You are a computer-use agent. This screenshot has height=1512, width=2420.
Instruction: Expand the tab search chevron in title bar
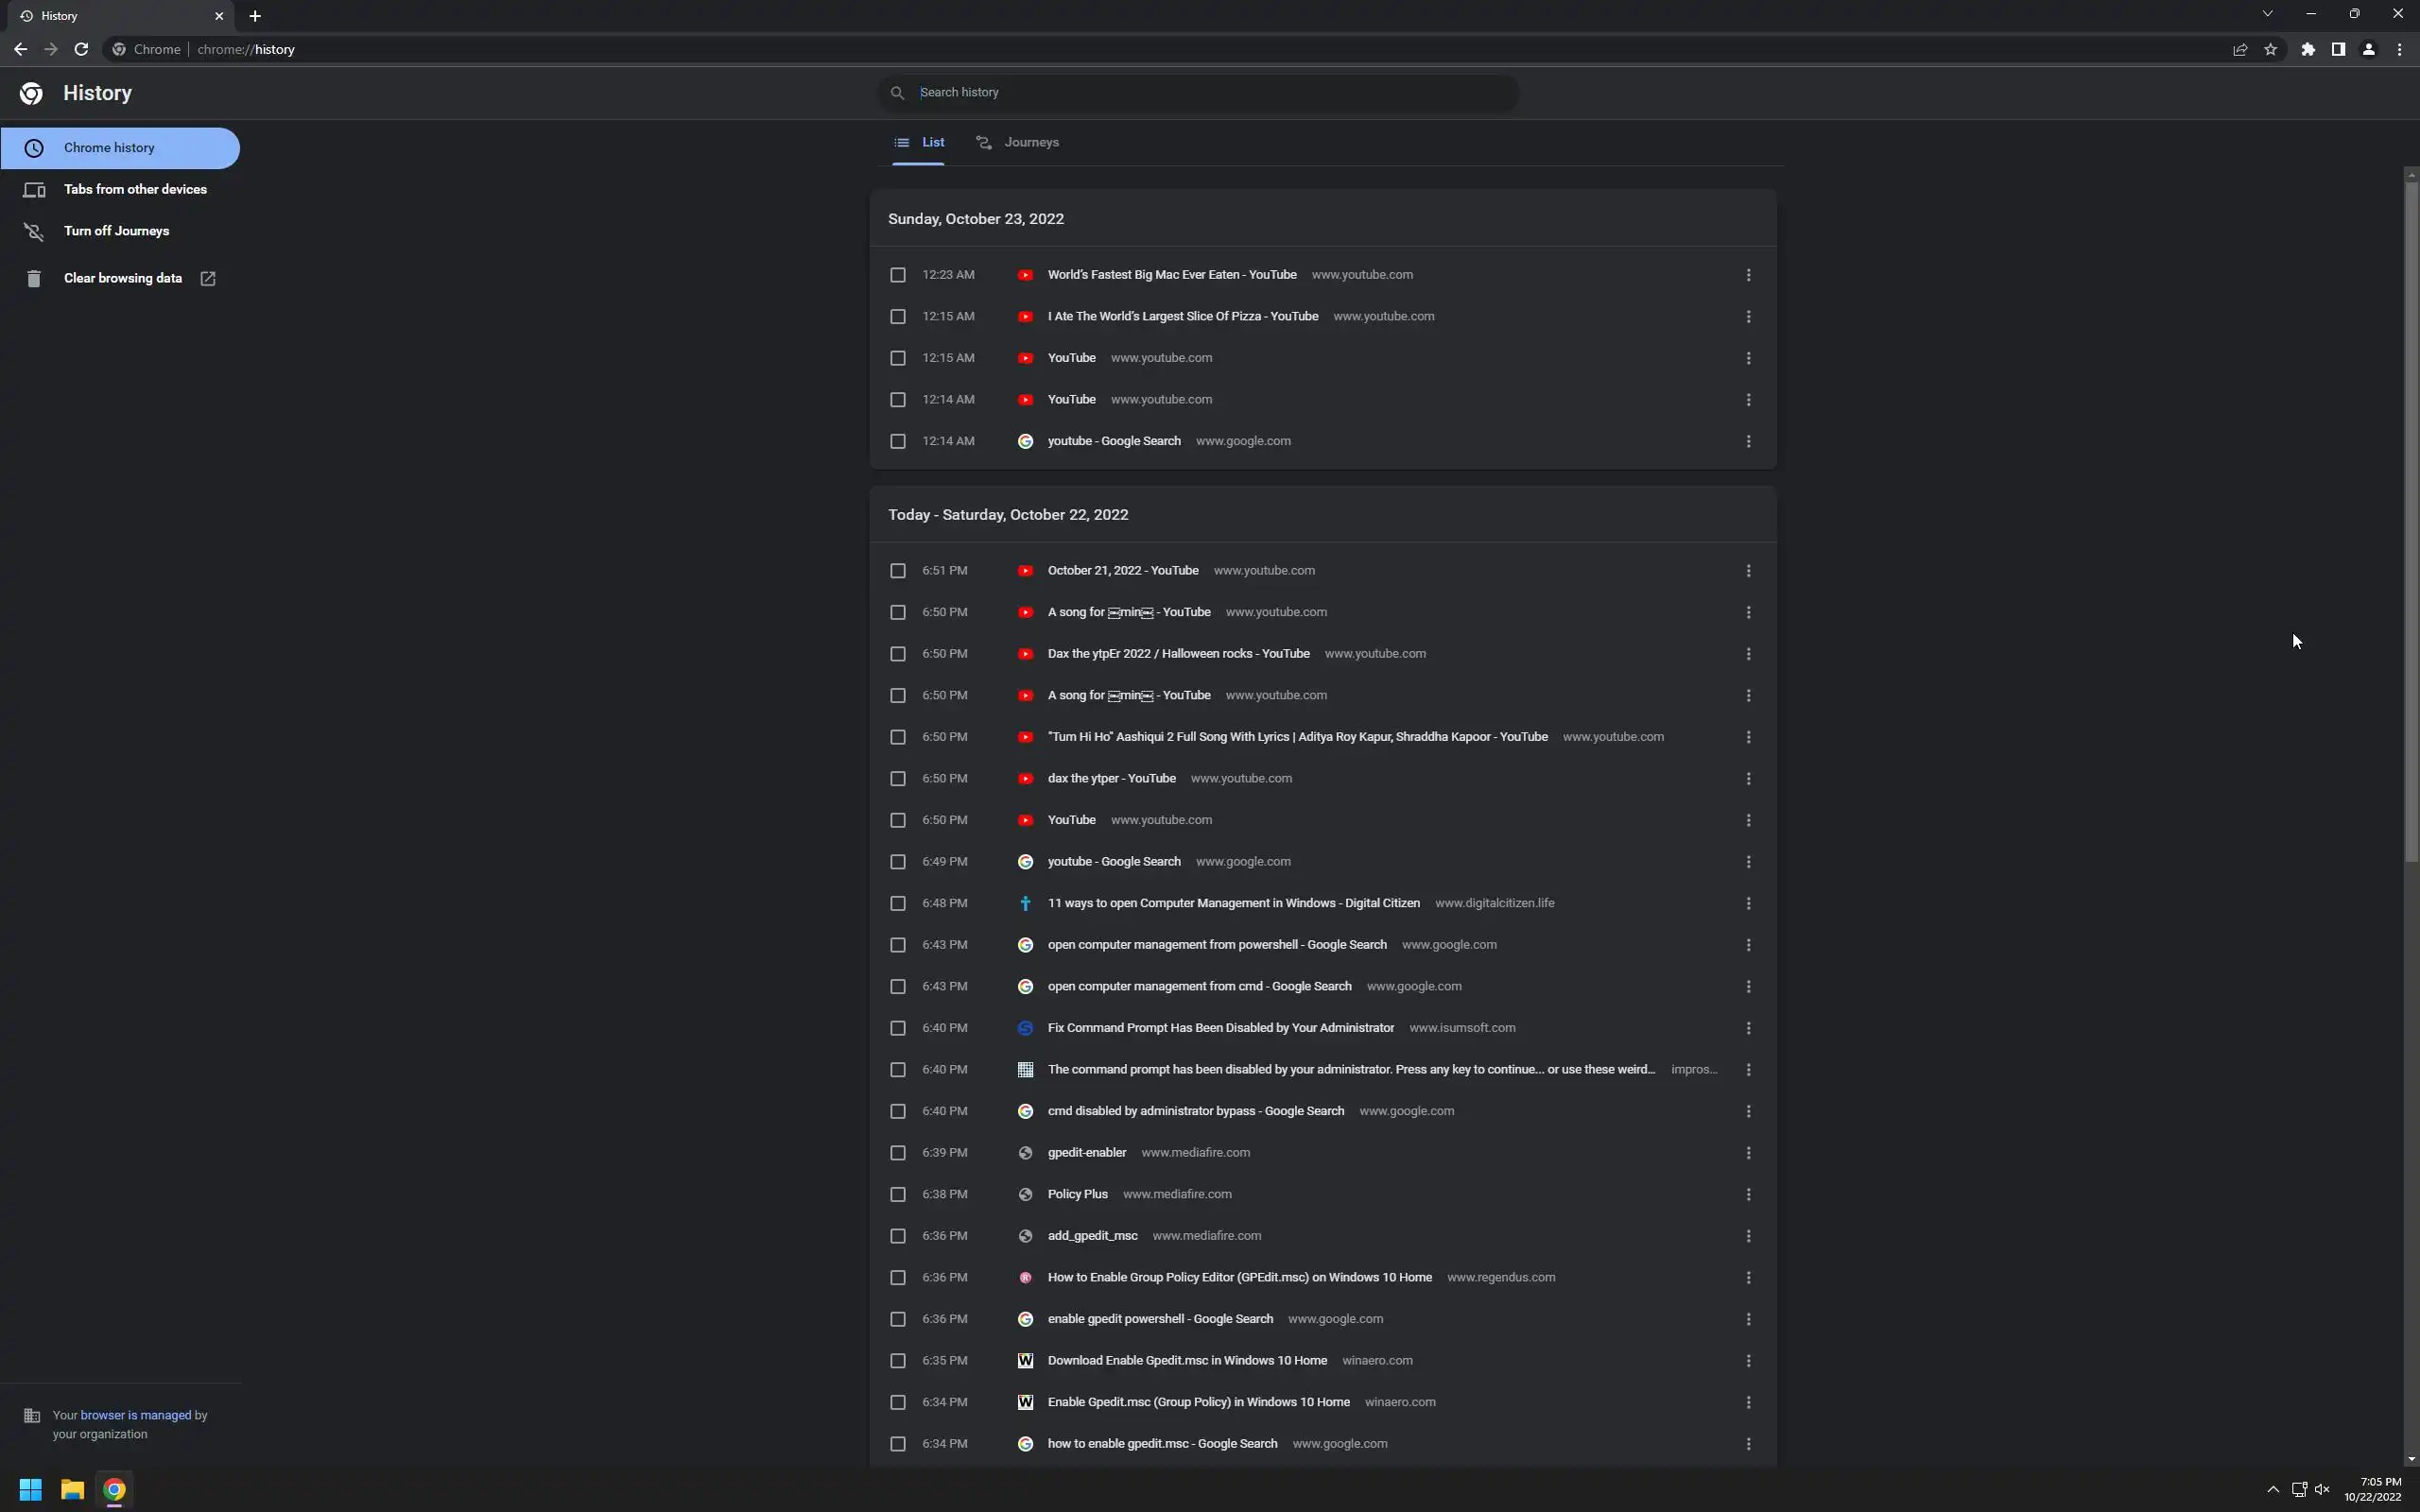(x=2267, y=14)
